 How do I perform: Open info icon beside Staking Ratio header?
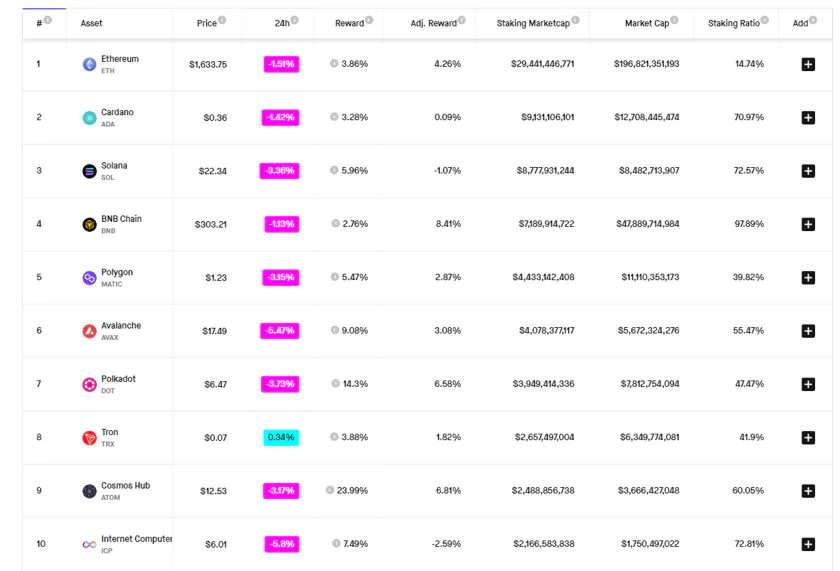coord(765,20)
